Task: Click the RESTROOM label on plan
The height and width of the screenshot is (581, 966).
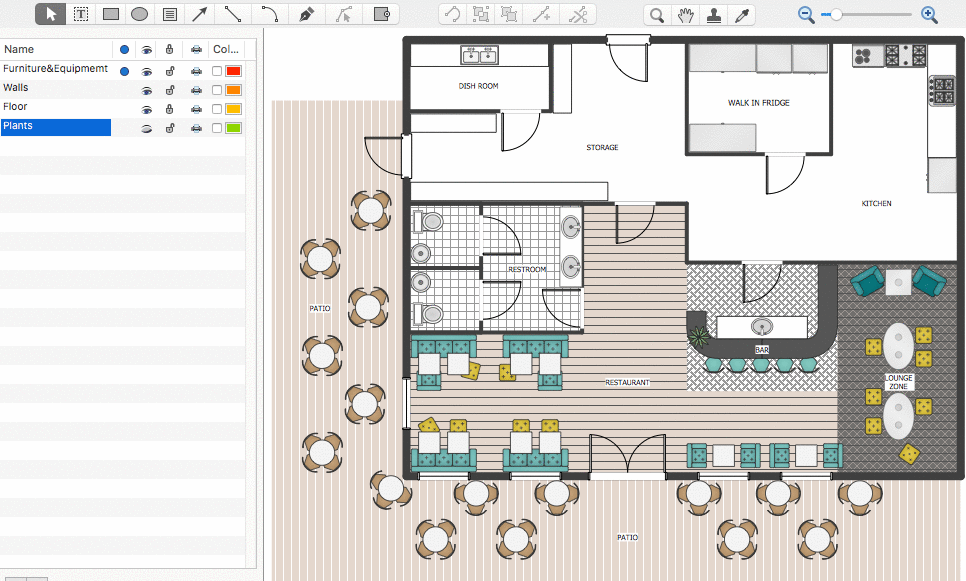Action: click(527, 269)
